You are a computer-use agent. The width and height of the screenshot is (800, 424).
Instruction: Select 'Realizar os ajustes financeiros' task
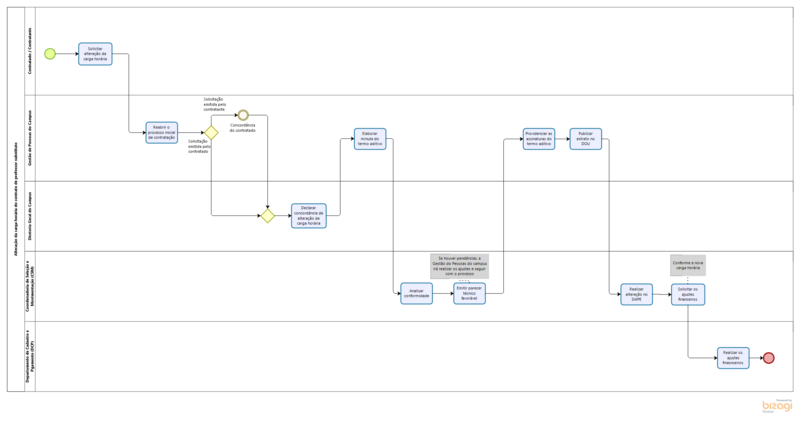(x=733, y=358)
